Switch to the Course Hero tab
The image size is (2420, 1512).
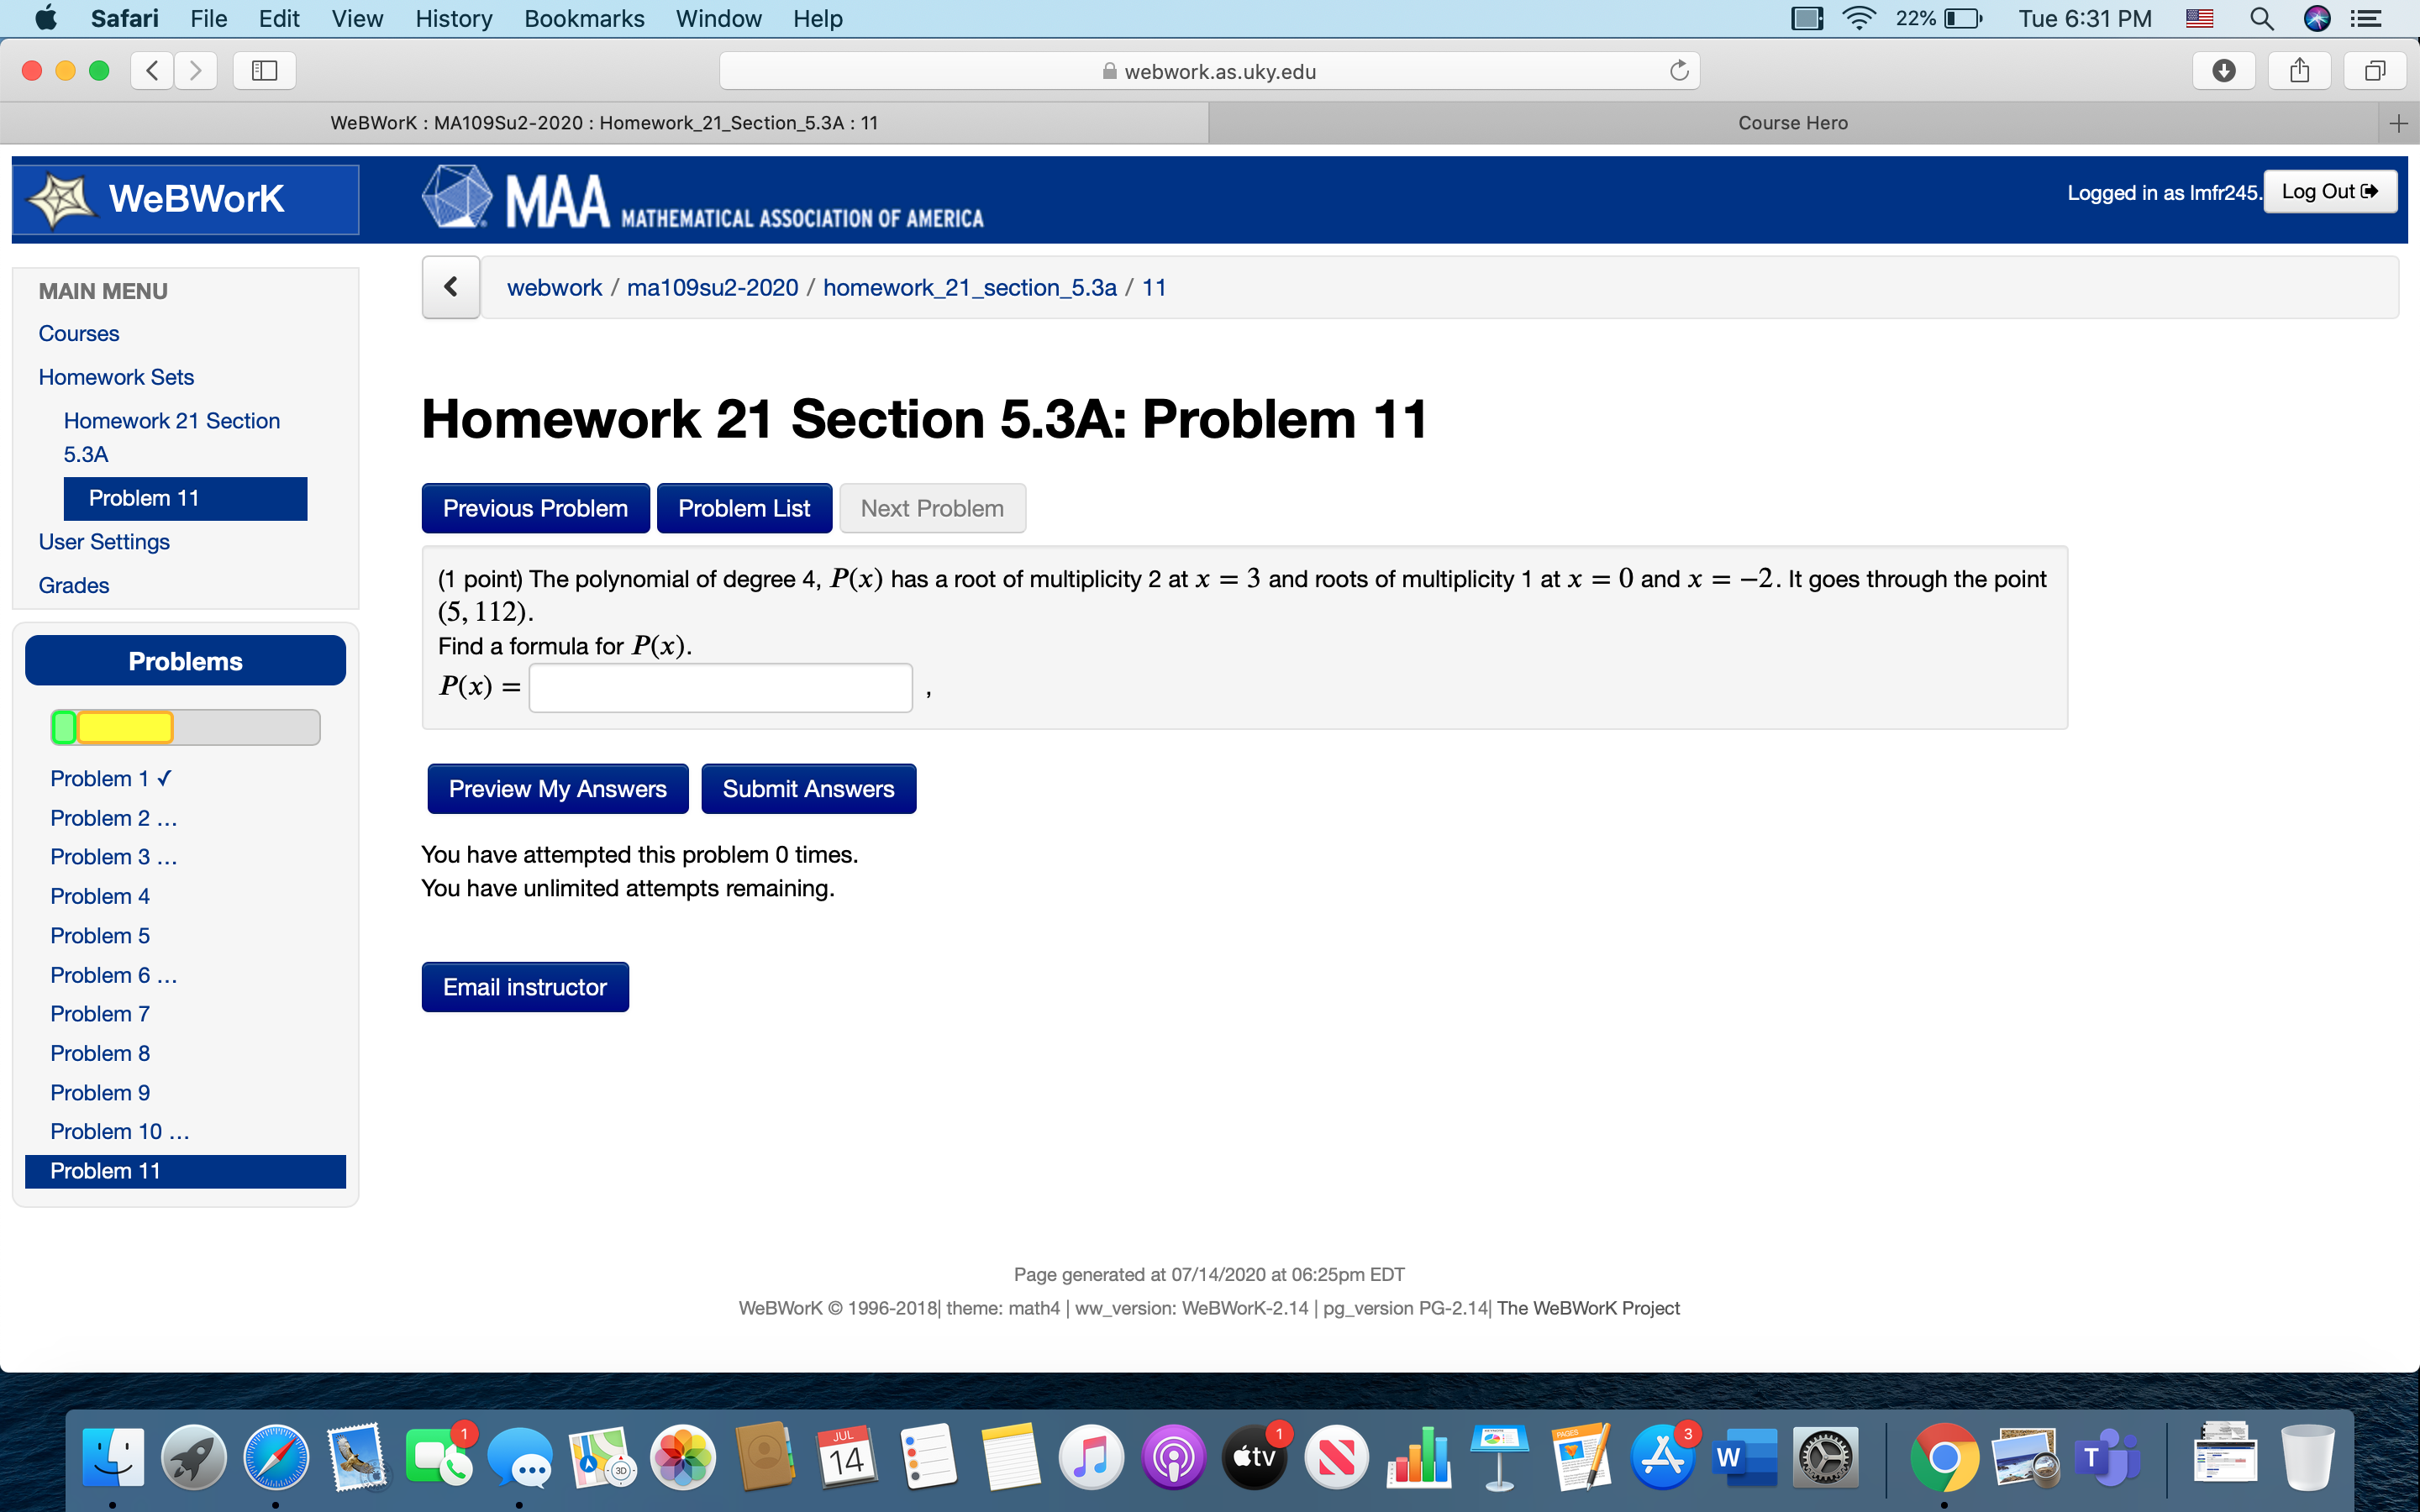coord(1792,123)
